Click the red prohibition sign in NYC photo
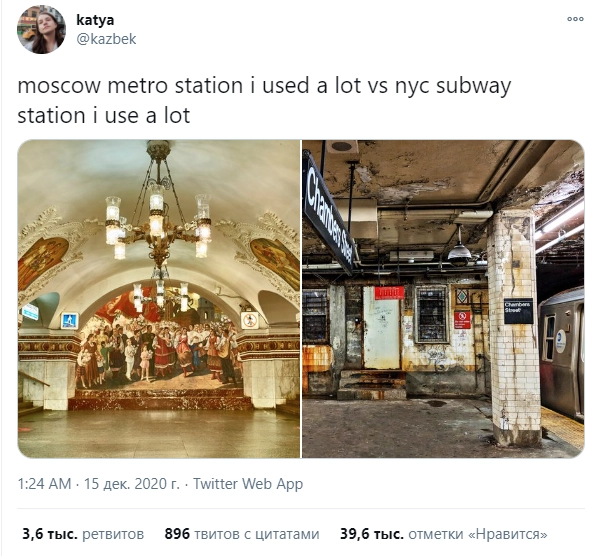The height and width of the screenshot is (556, 594). [x=462, y=320]
